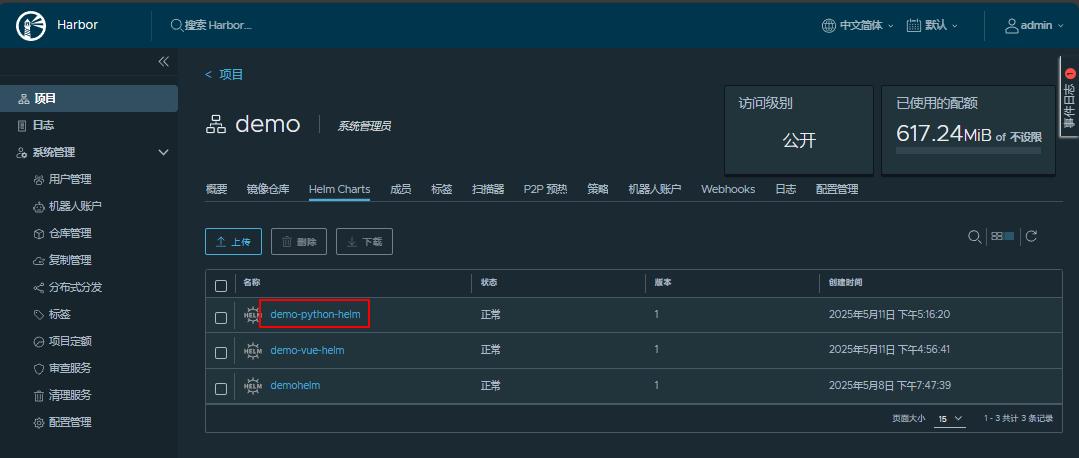Open the 扫描器 tab
Screen dimensions: 1079x458
[488, 189]
